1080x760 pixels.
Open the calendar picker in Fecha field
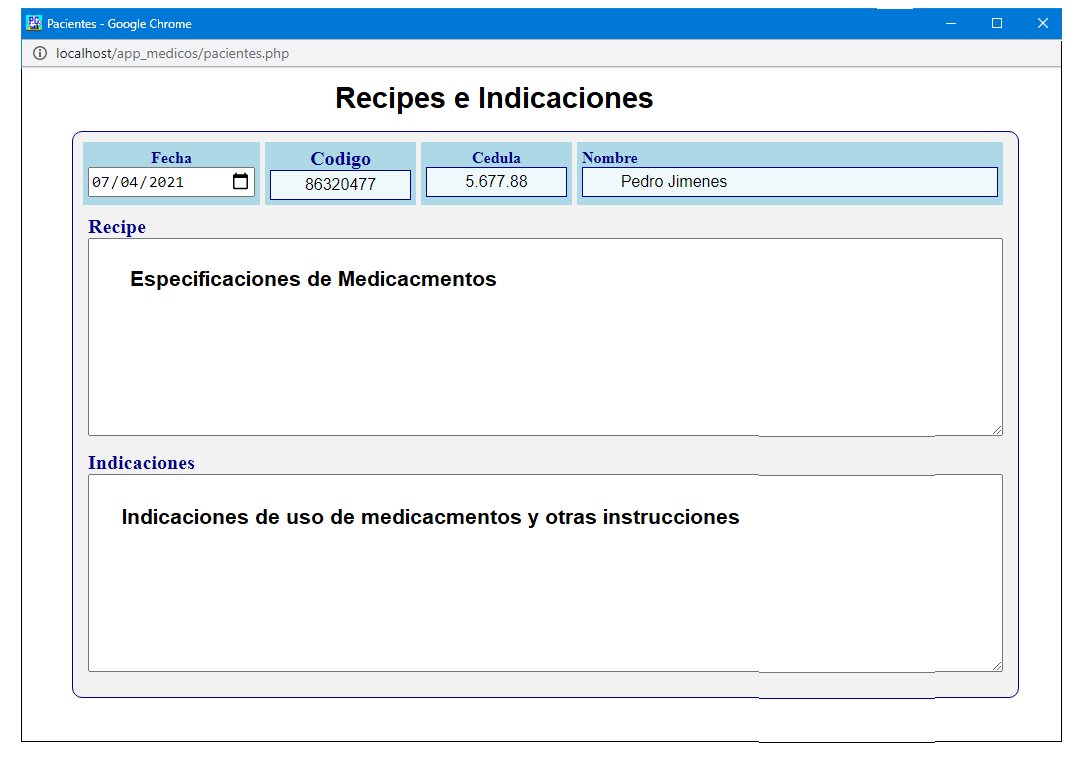pos(240,182)
